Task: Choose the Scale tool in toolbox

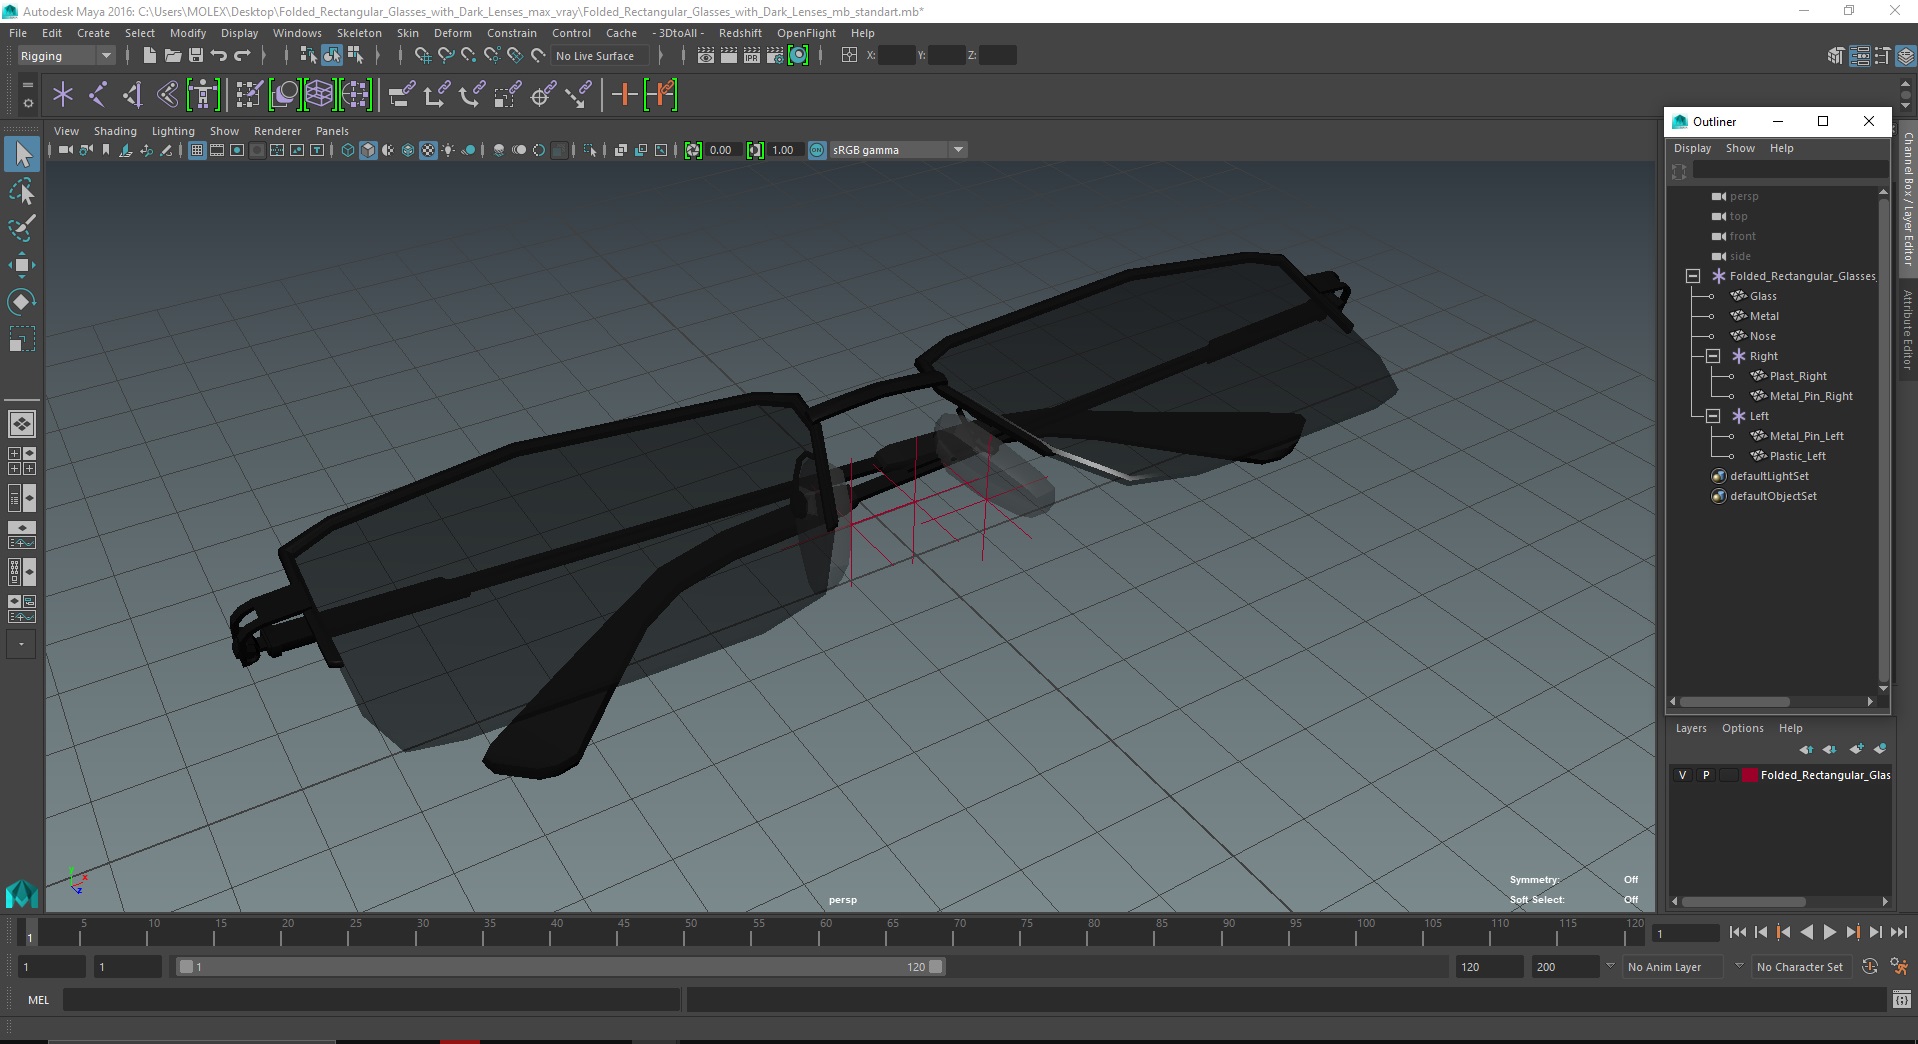Action: 22,339
